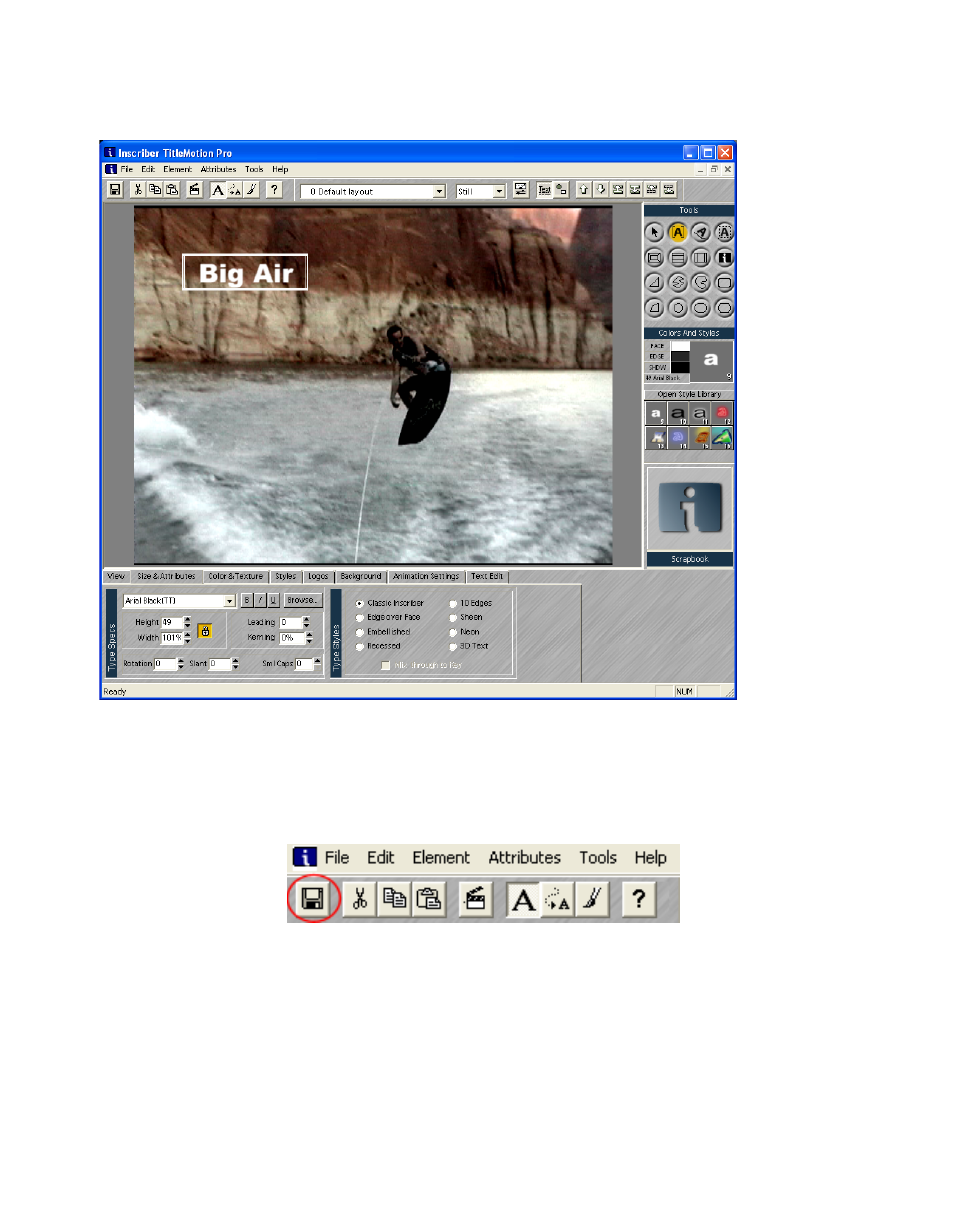Select the rotated A text tool in the Tools panel

pyautogui.click(x=701, y=232)
